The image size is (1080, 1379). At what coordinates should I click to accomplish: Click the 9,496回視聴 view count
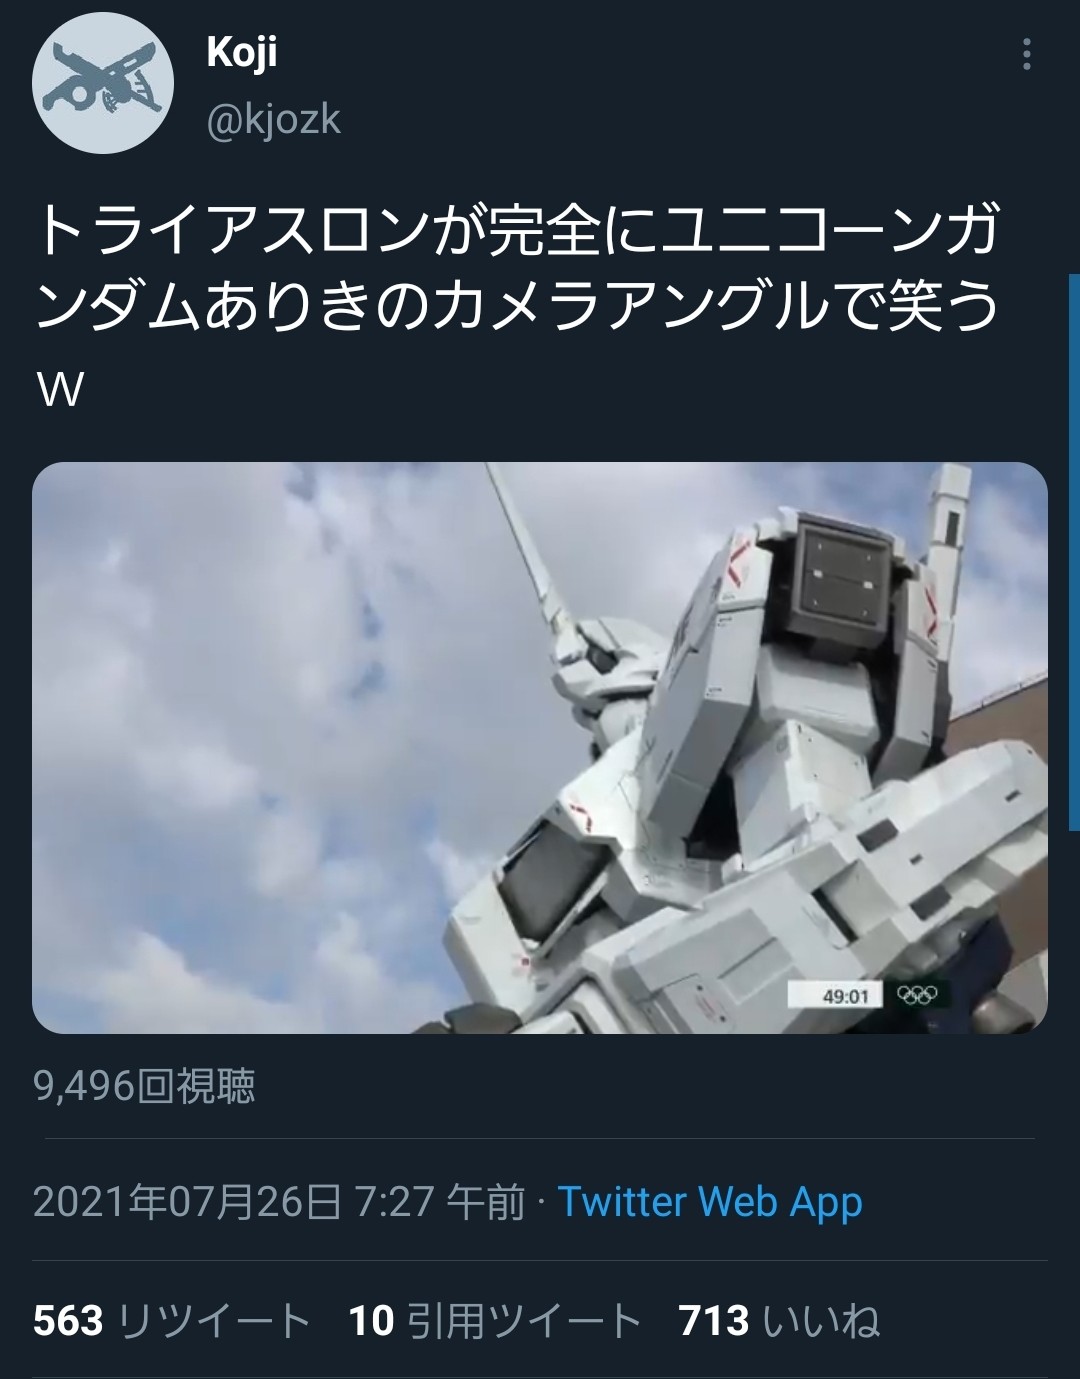[144, 1085]
